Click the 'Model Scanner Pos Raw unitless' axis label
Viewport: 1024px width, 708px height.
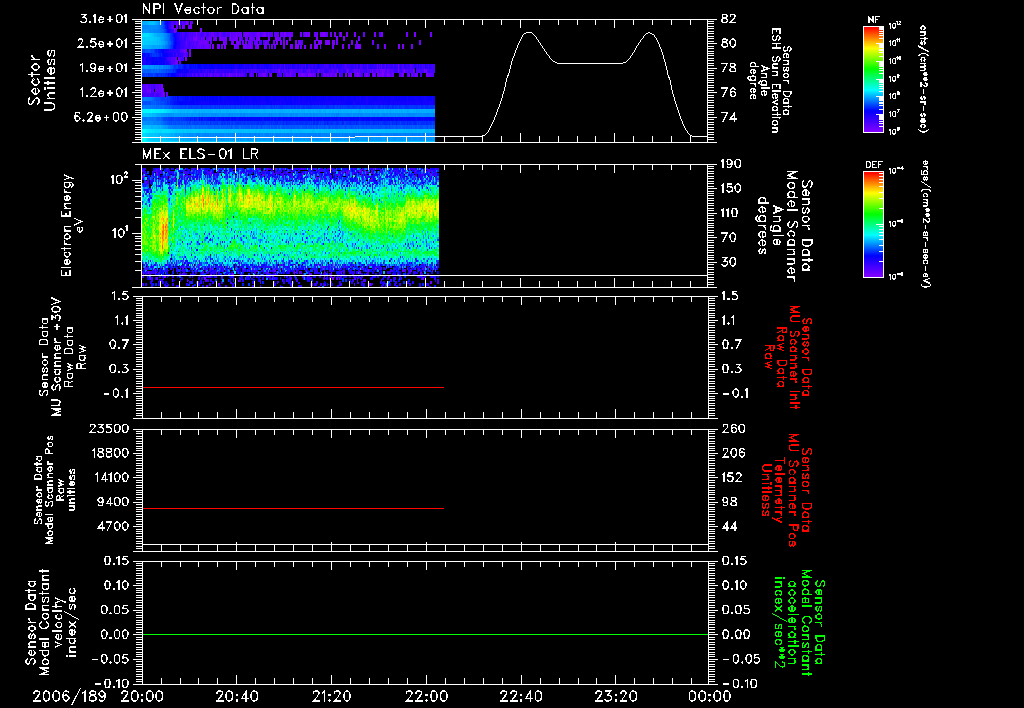click(56, 490)
